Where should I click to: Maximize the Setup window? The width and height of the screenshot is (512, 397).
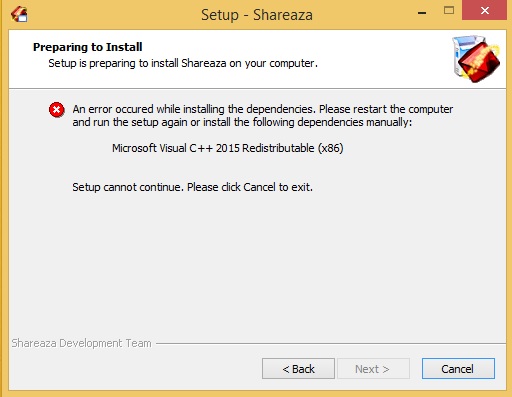[449, 10]
